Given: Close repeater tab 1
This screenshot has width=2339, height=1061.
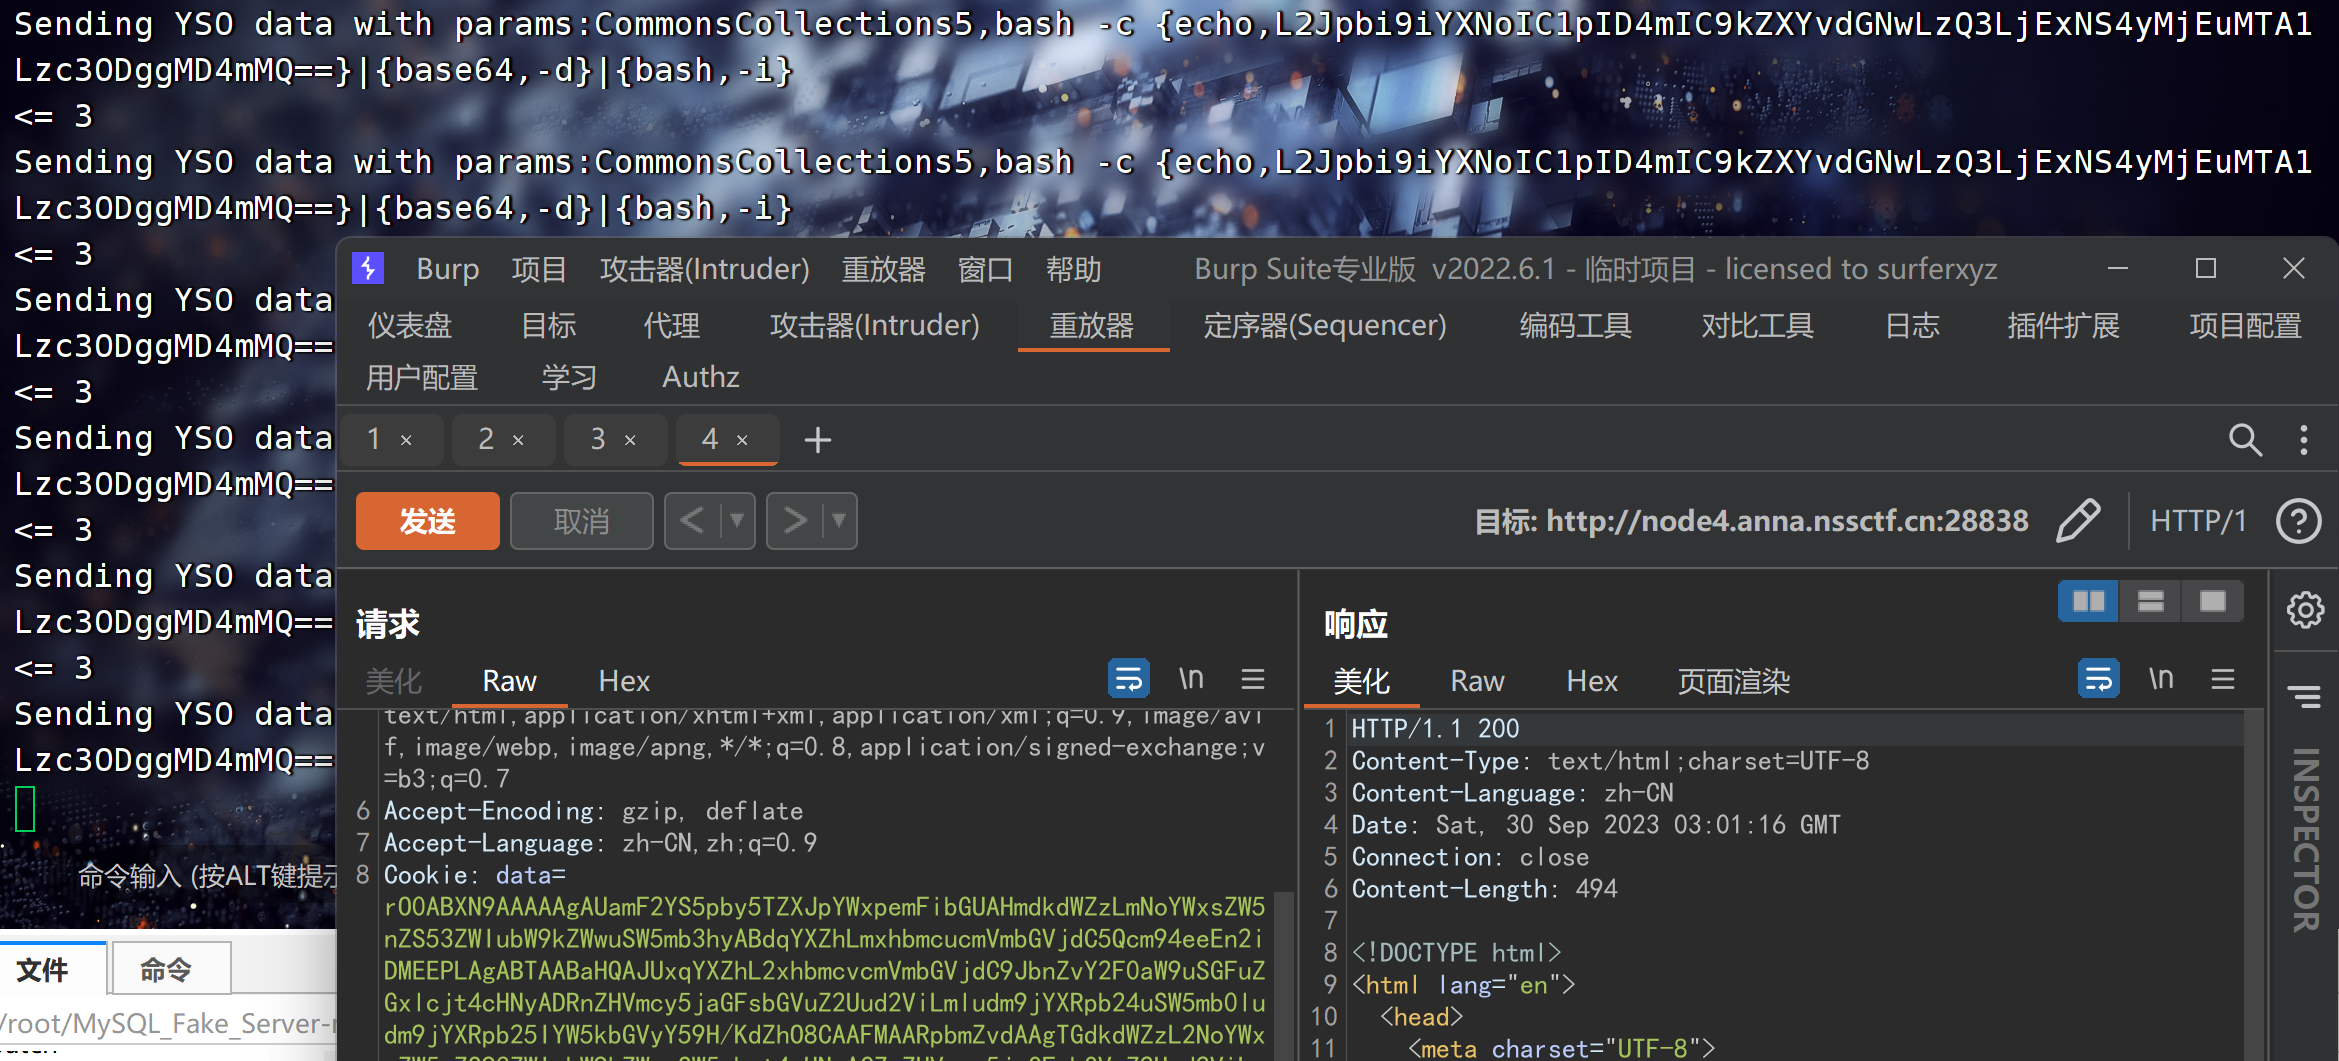Looking at the screenshot, I should pos(407,440).
